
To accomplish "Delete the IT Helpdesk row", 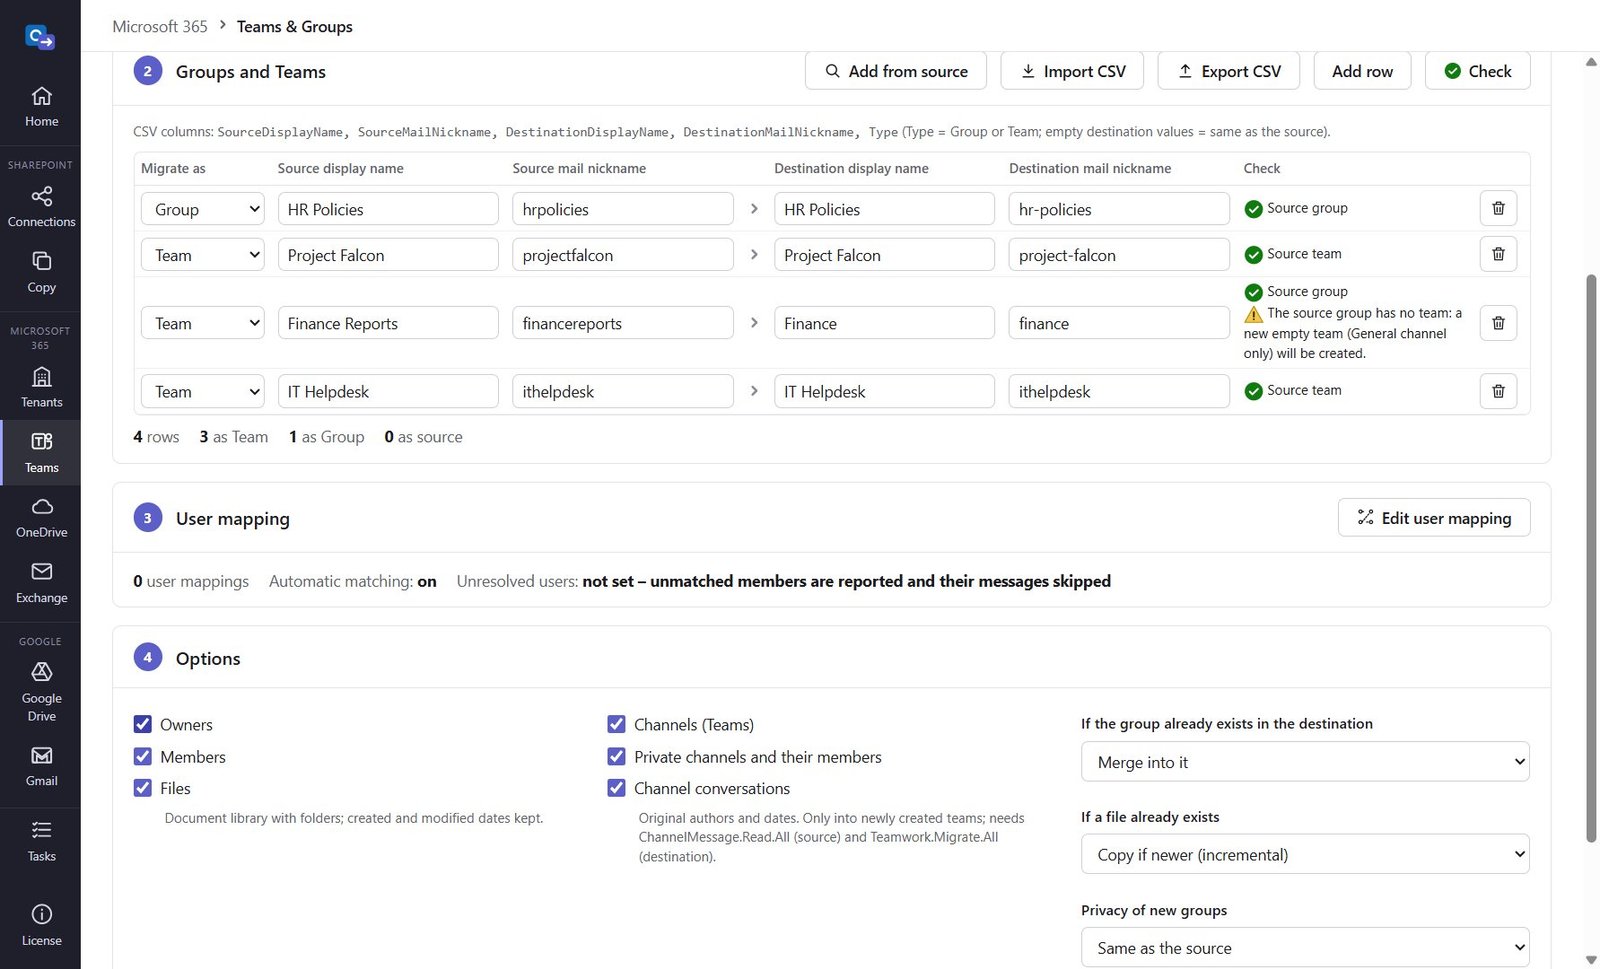I will coord(1498,391).
